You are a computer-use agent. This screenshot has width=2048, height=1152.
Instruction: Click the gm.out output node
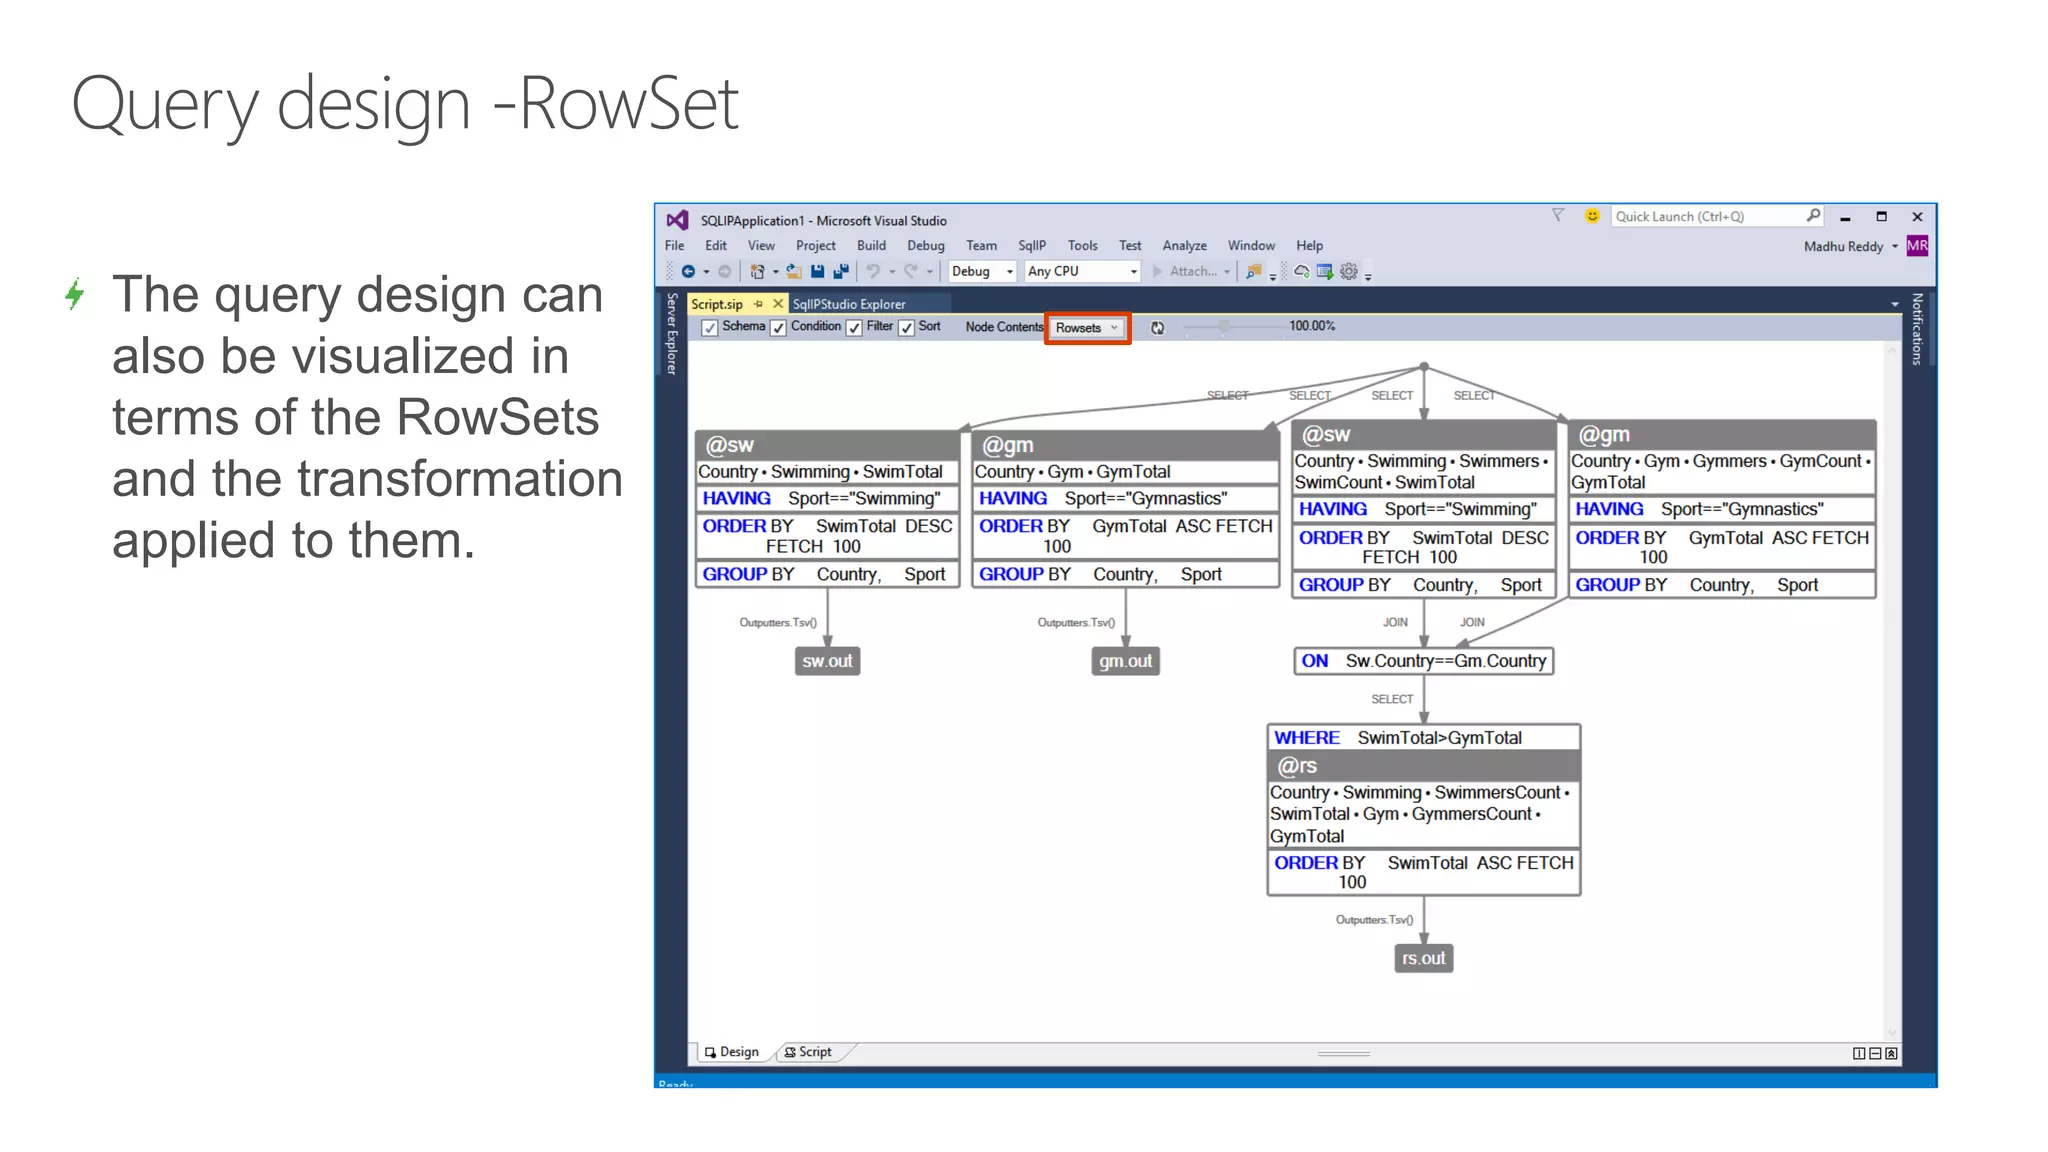point(1125,661)
